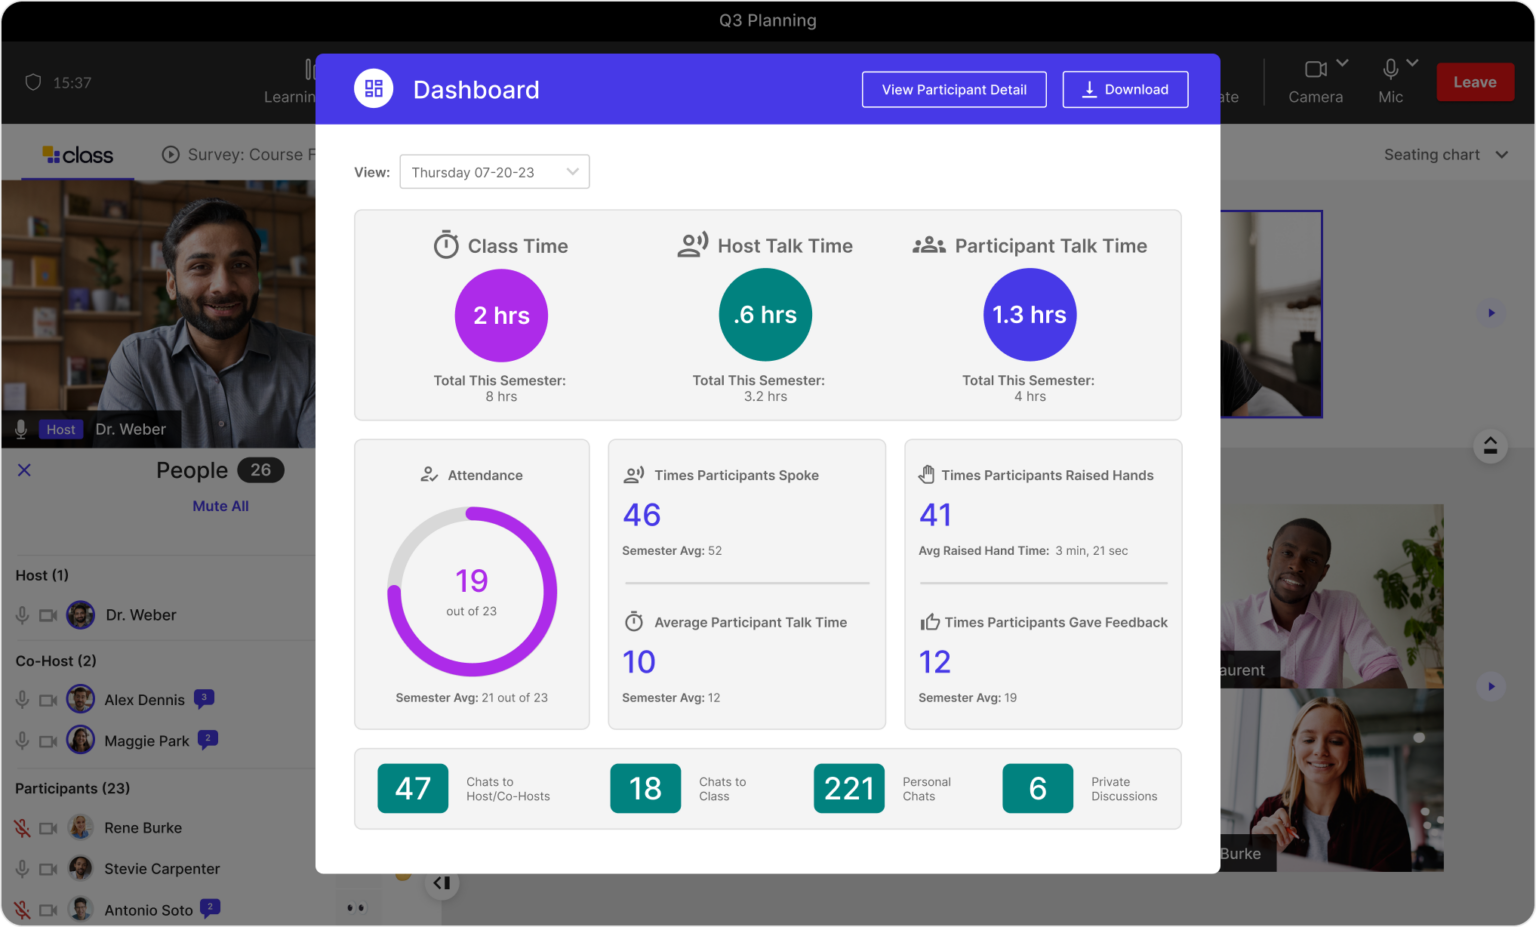Open the Survey: Course tab
The height and width of the screenshot is (927, 1536).
[x=238, y=154]
